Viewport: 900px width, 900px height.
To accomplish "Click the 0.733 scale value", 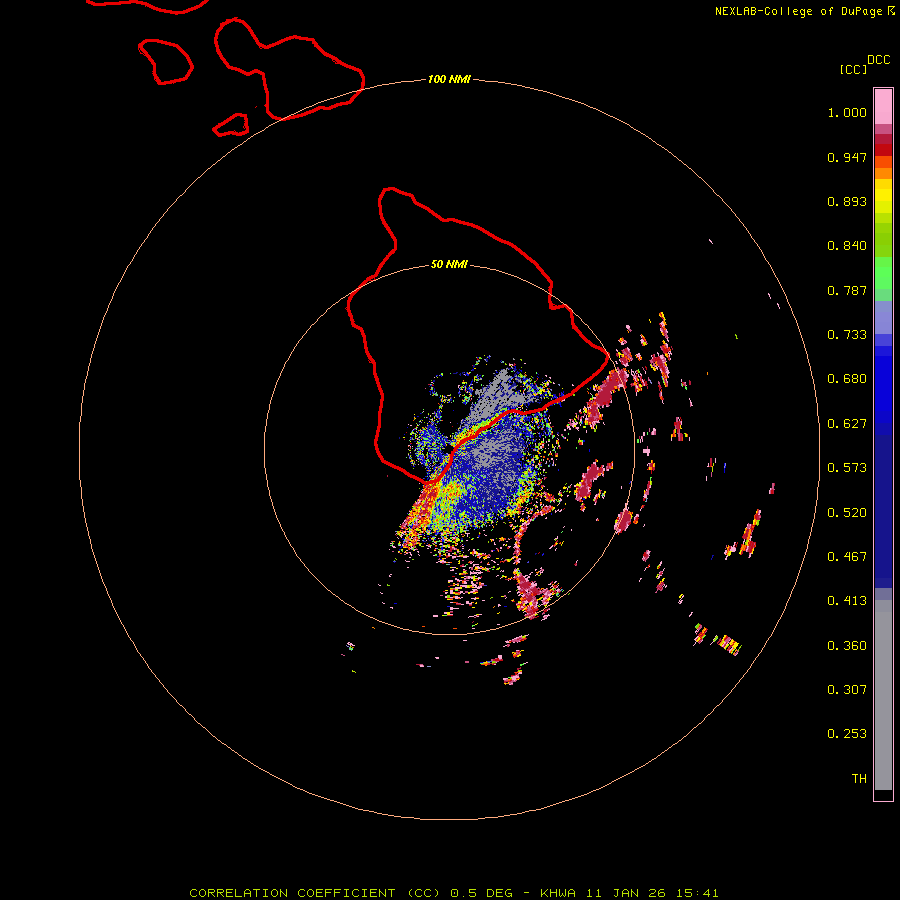I will coord(847,335).
